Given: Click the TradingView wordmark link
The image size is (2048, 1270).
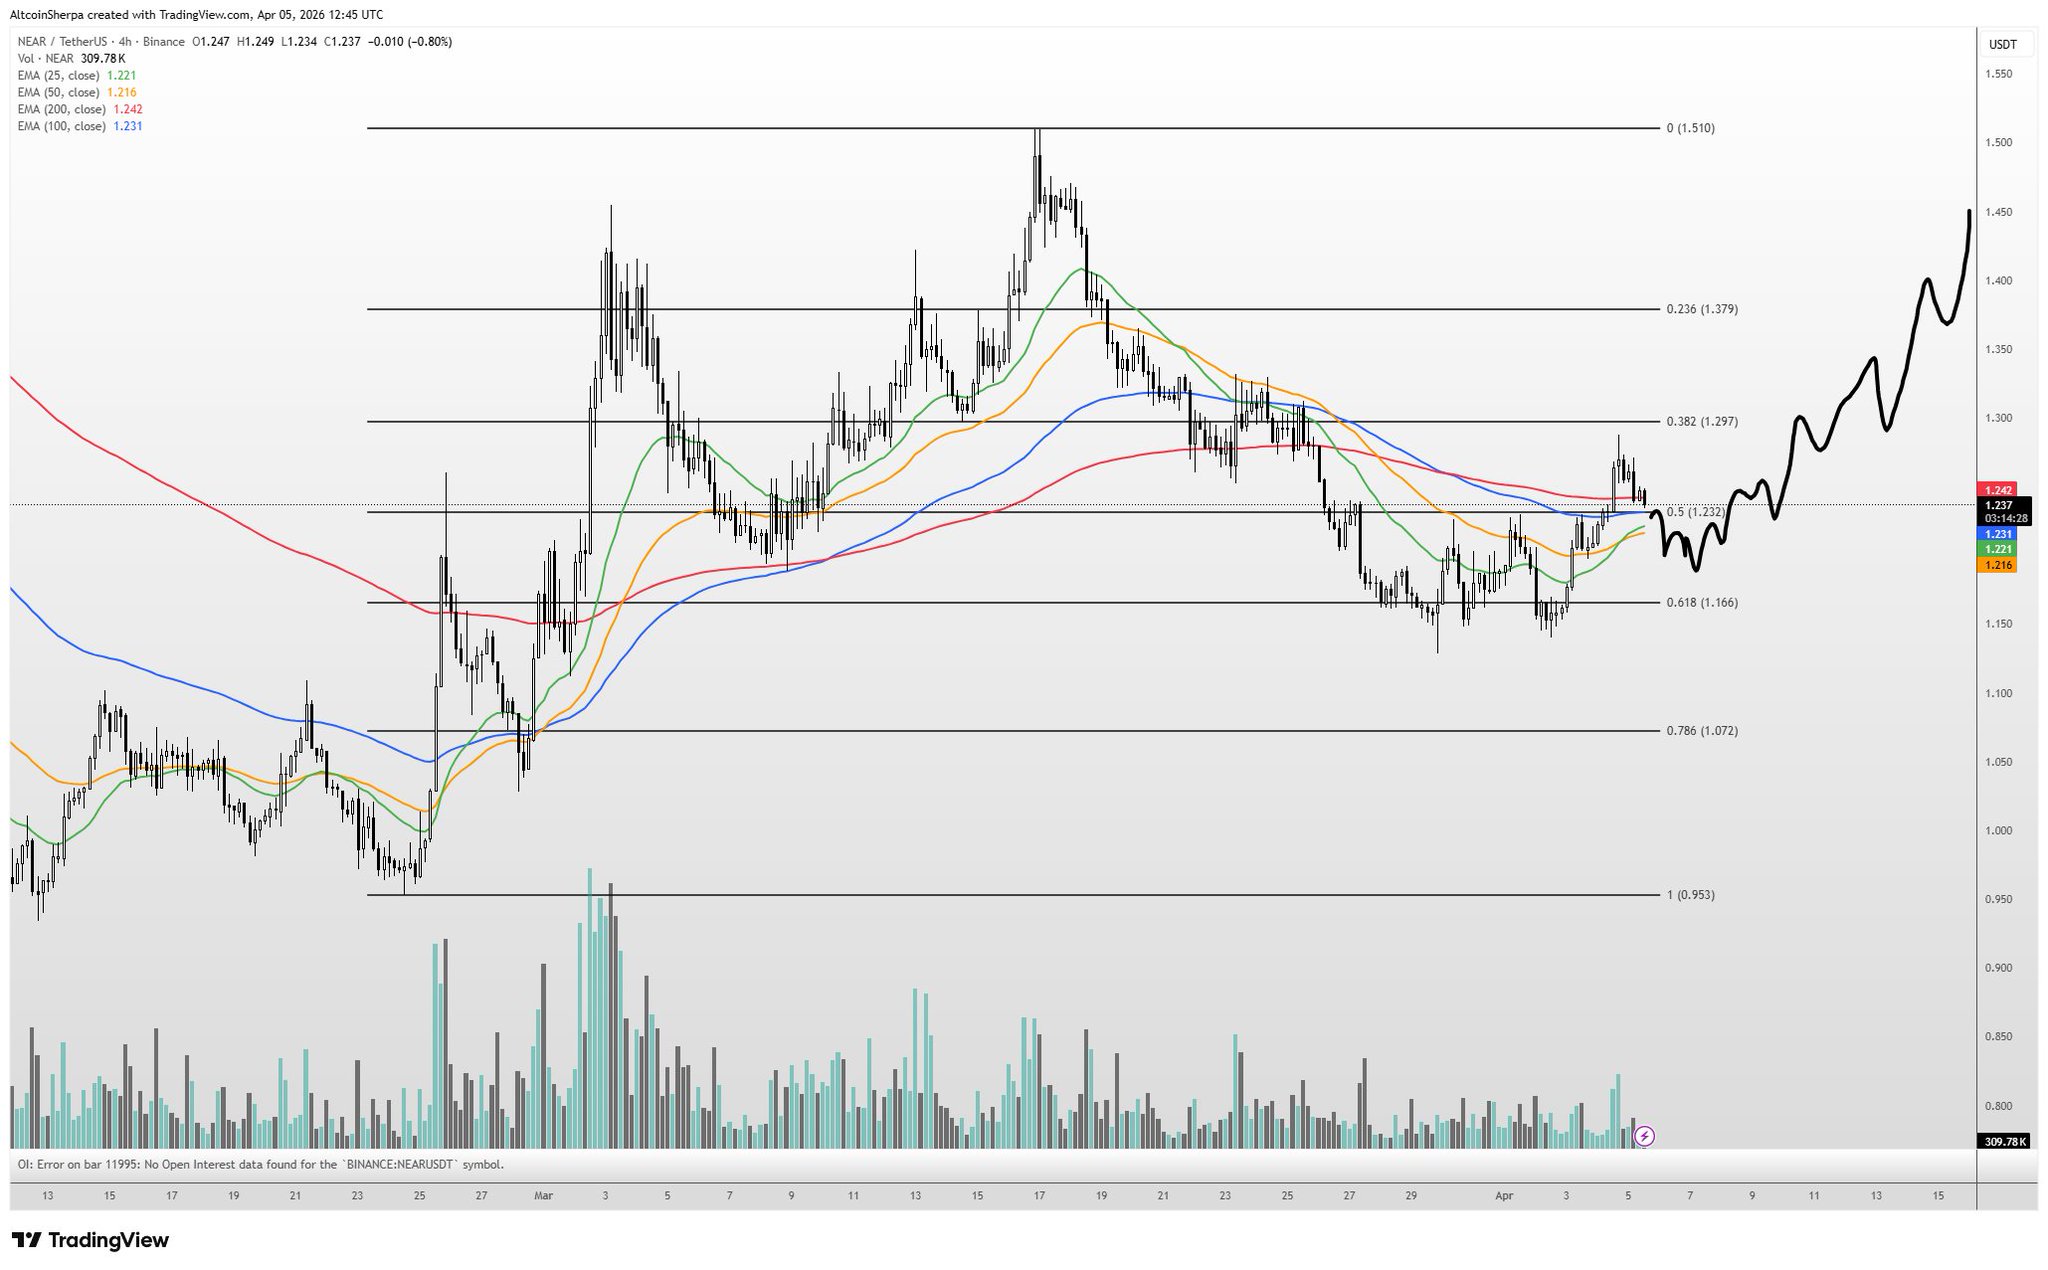Looking at the screenshot, I should point(108,1240).
